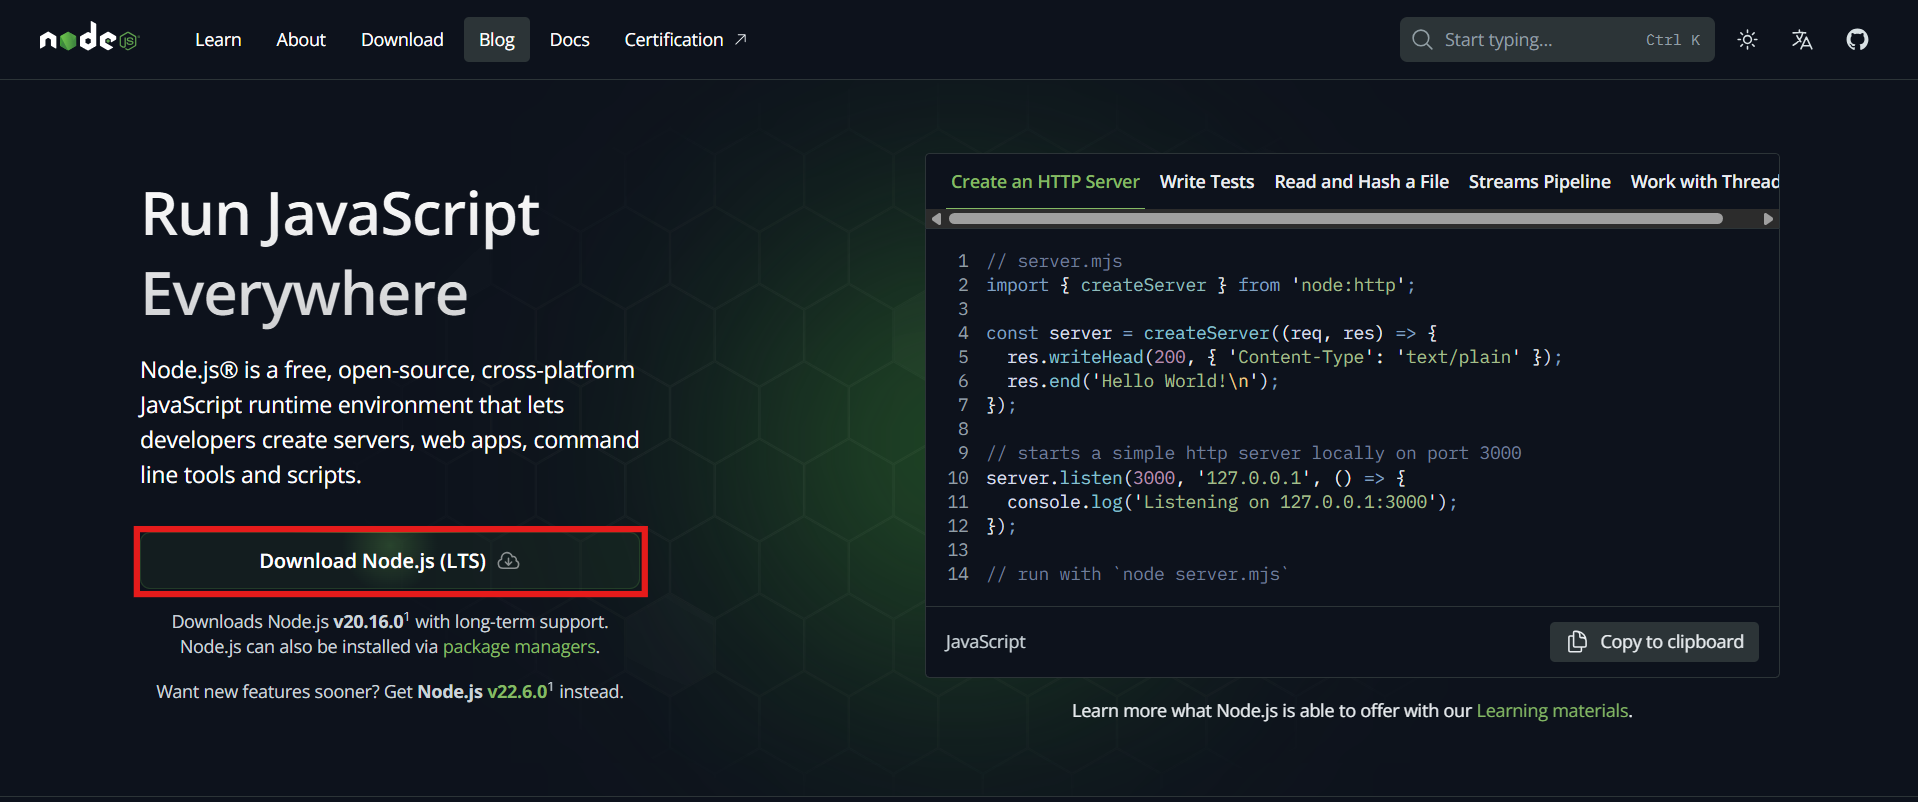Go to the About page
1918x802 pixels.
click(x=301, y=40)
